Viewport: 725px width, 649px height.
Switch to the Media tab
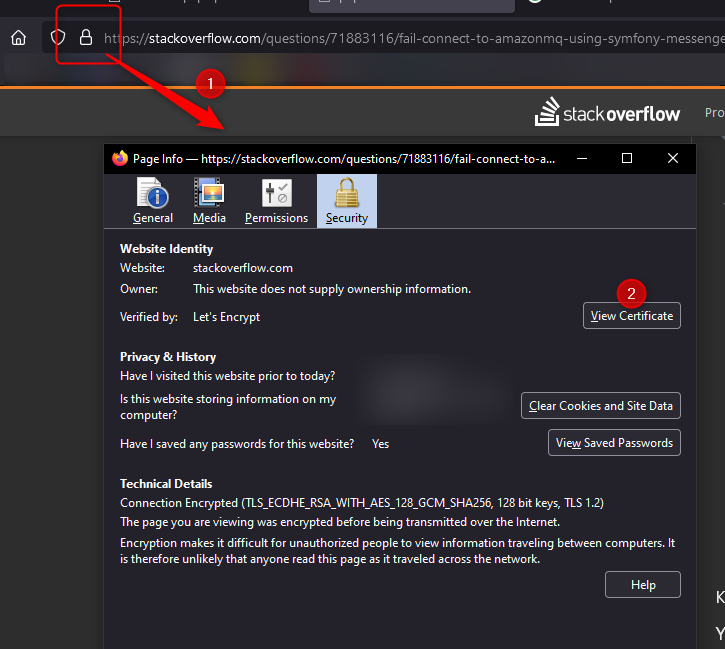click(x=209, y=201)
